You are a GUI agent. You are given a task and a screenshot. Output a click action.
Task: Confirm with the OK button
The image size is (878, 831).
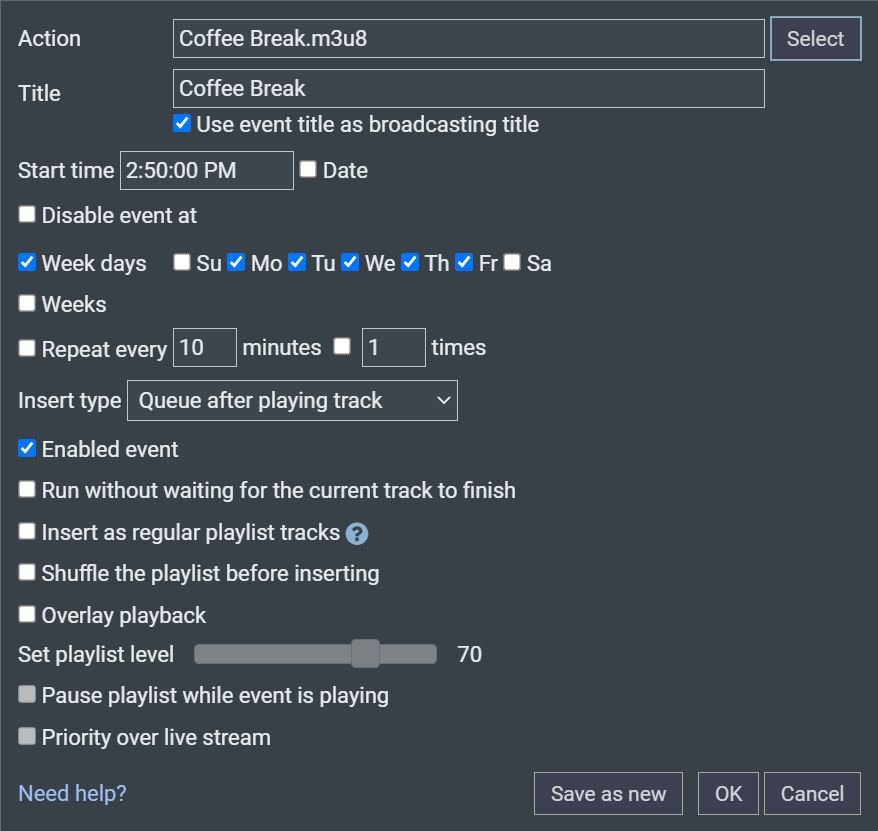pyautogui.click(x=728, y=793)
